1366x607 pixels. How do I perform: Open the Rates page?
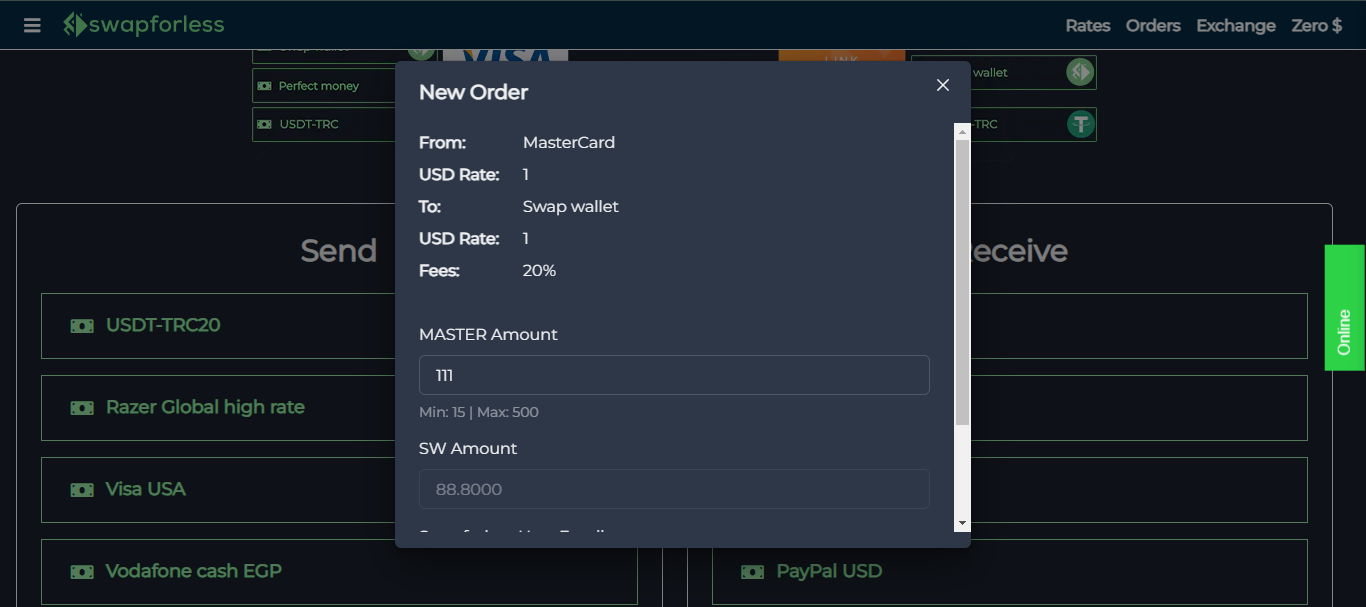click(1087, 25)
